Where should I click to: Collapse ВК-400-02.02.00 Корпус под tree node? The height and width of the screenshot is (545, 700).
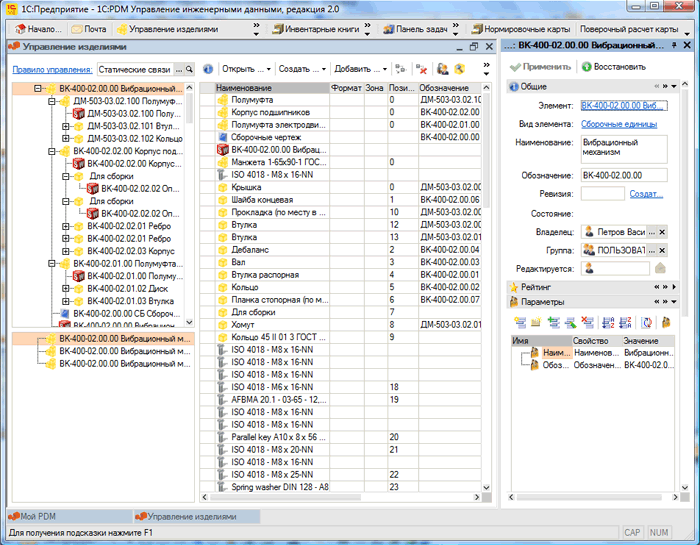point(52,151)
